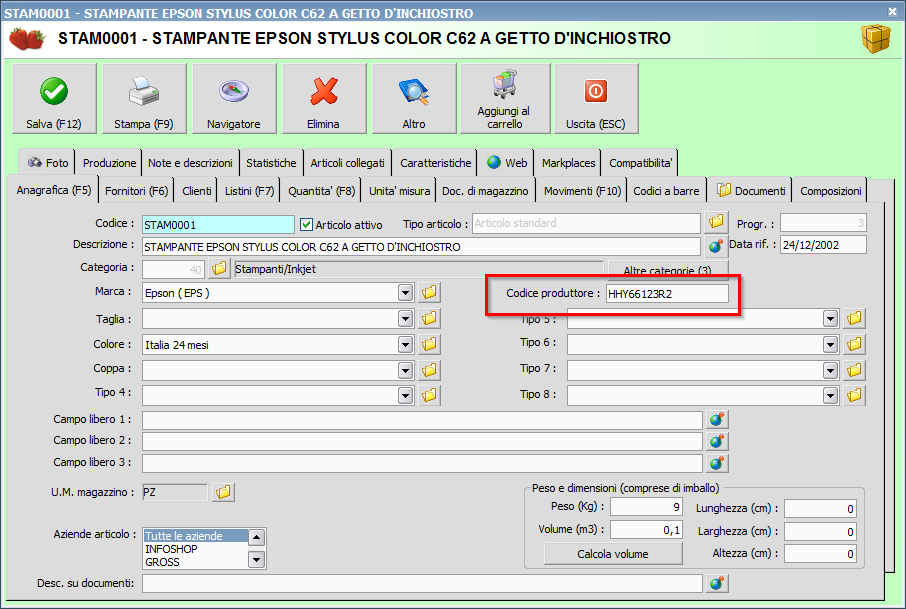Expand the Tipo 8 dropdown arrow
The image size is (906, 609).
click(x=830, y=396)
